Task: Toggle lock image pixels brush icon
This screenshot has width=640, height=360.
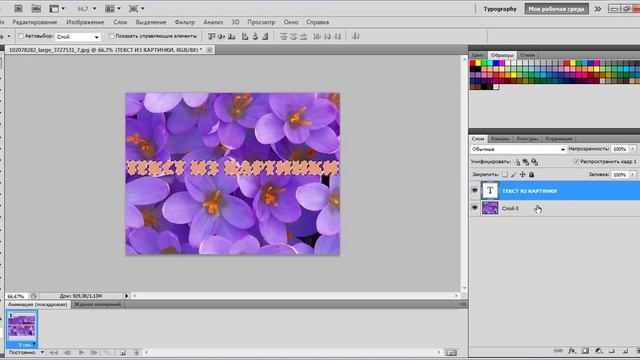Action: 513,175
